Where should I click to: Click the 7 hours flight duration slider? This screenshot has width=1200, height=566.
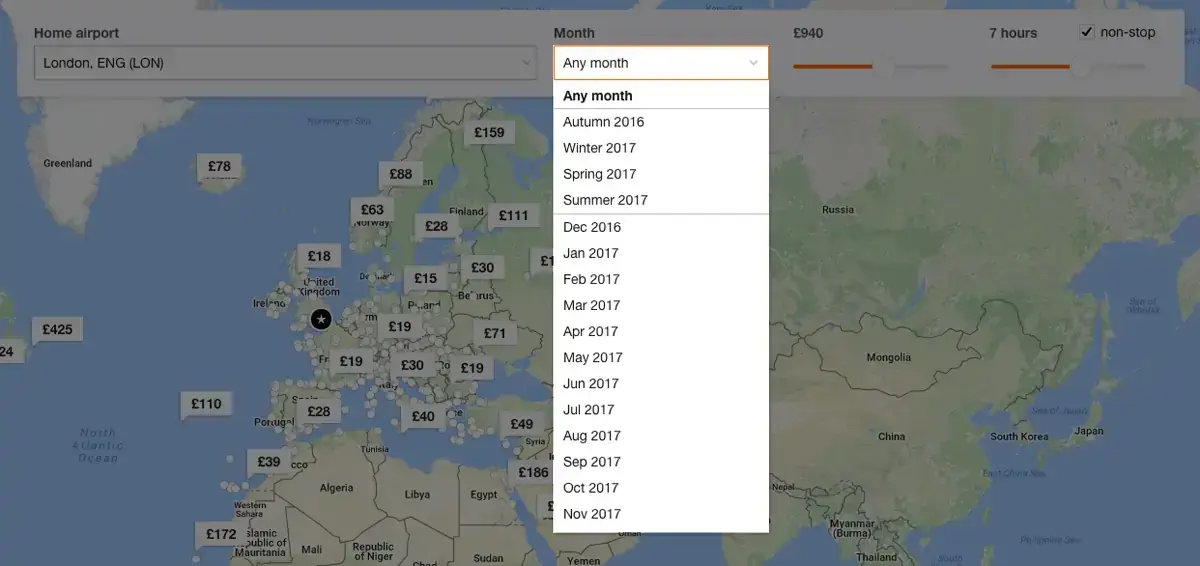pyautogui.click(x=1068, y=67)
